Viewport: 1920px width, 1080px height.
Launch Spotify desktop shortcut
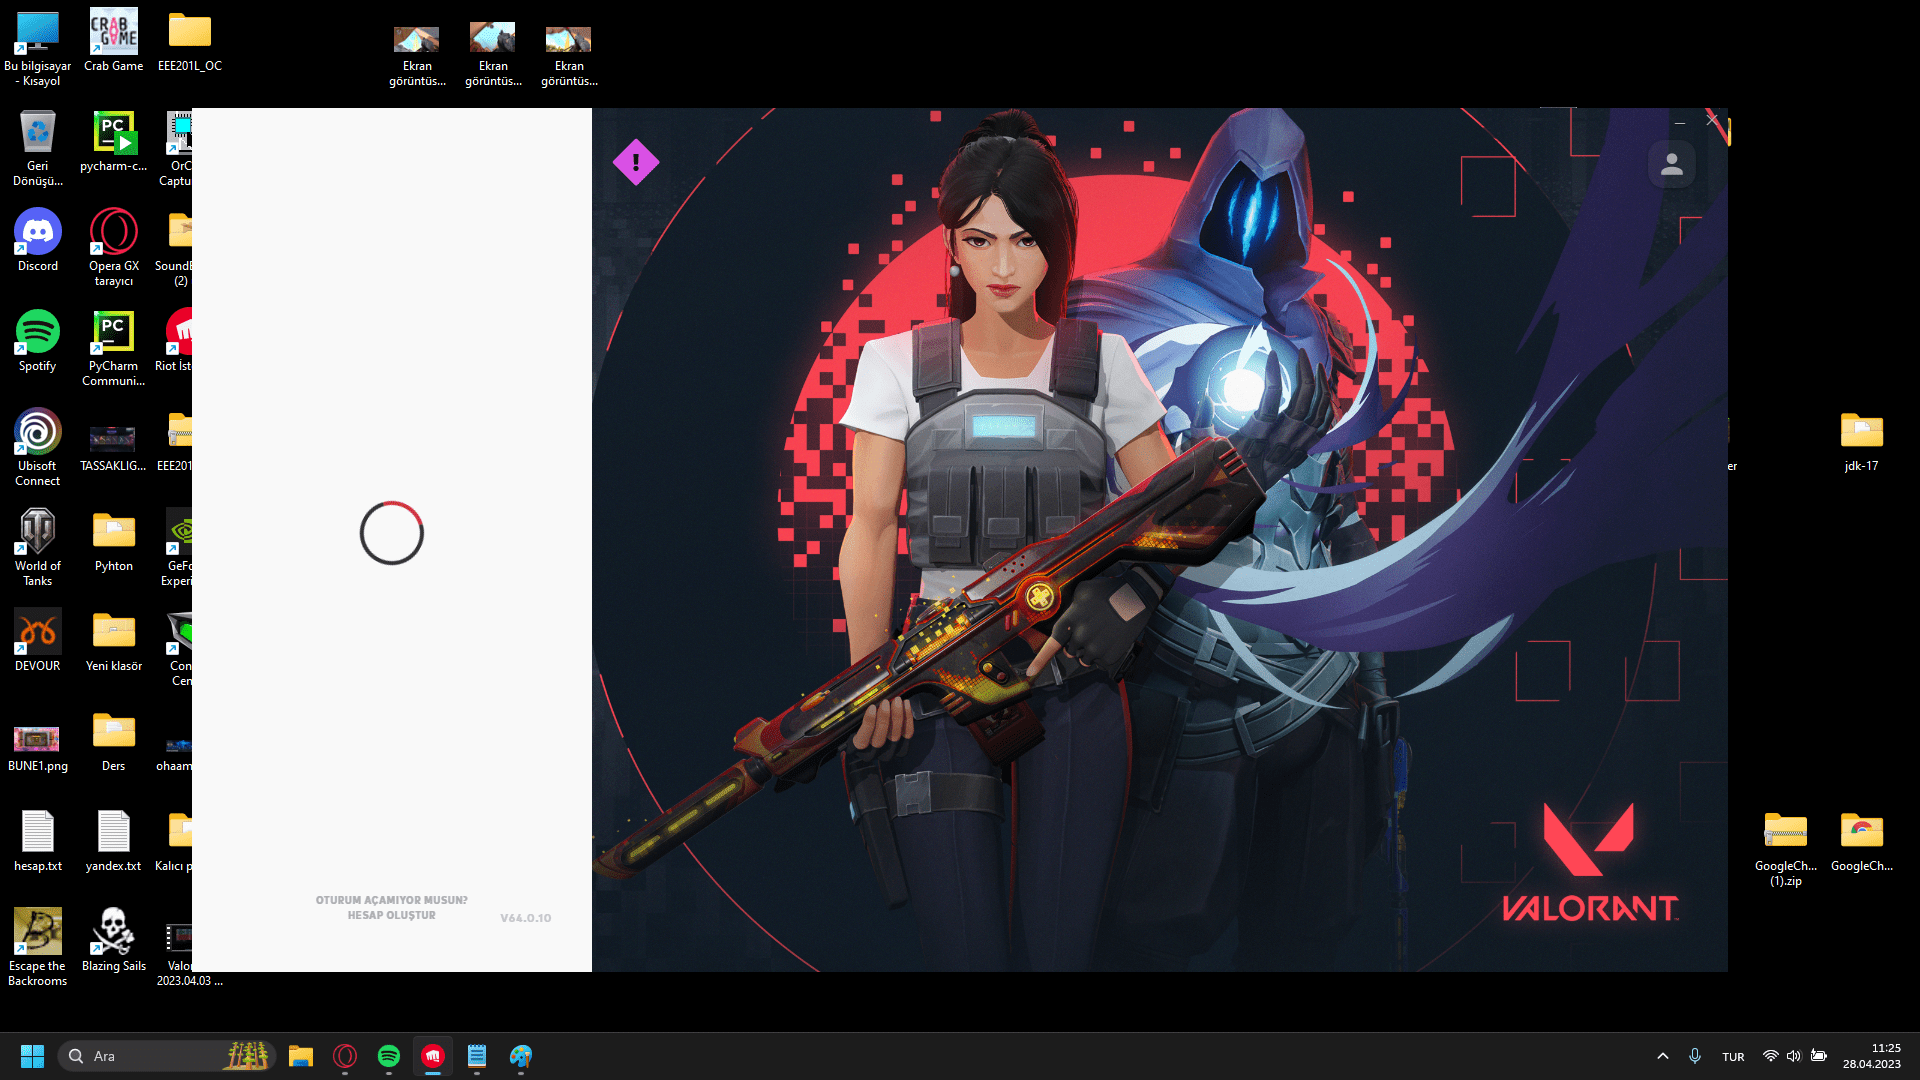(x=38, y=341)
